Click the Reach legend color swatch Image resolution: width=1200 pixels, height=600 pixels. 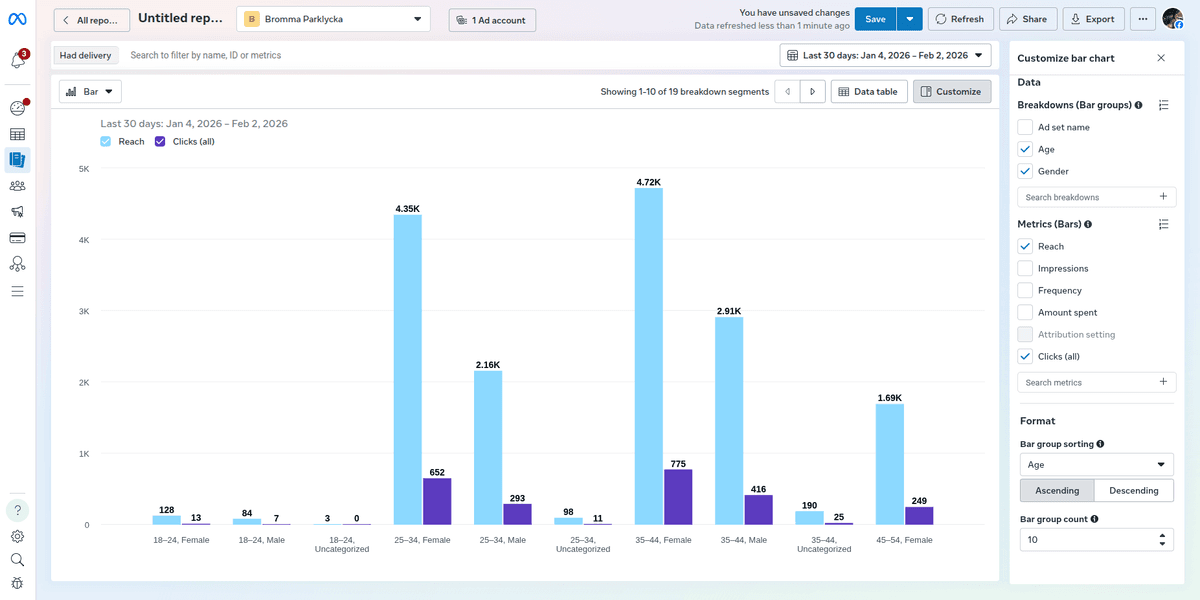pyautogui.click(x=106, y=142)
